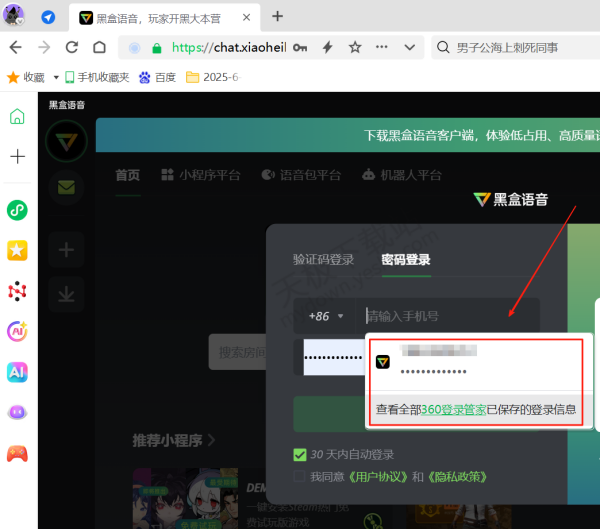Screen dimensions: 600x529
Task: Open the 2025-6 bookmark folder
Action: [214, 77]
